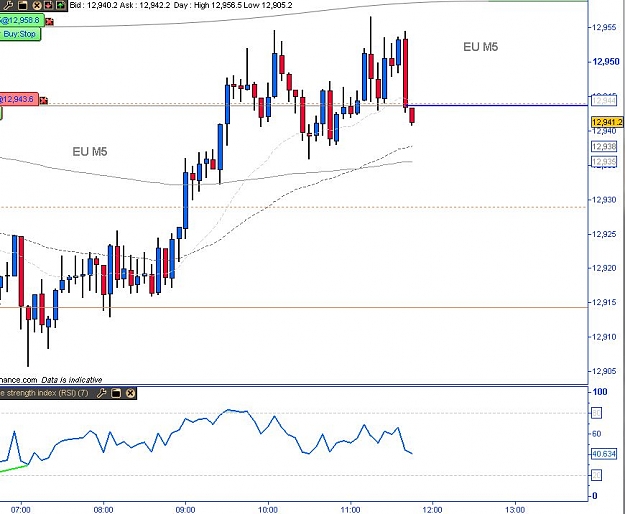Click the green up-arrow icon in the top toolbar
The height and width of the screenshot is (514, 625).
click(61, 5)
